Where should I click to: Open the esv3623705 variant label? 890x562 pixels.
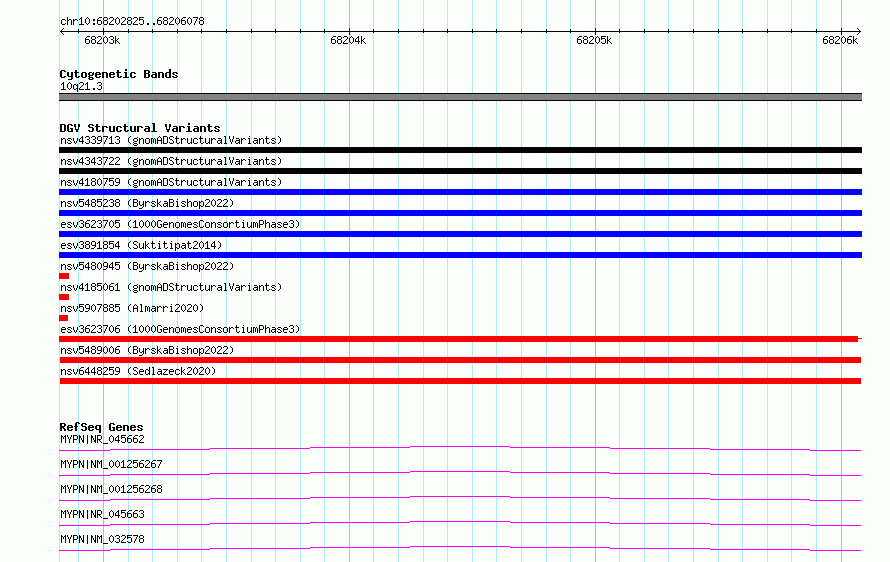[180, 224]
